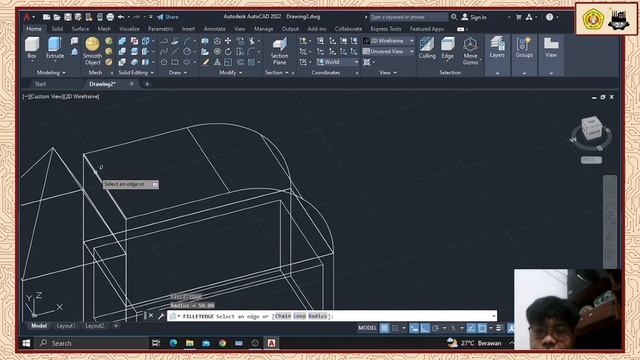
Task: Toggle snap mode in status bar
Action: pyautogui.click(x=395, y=328)
